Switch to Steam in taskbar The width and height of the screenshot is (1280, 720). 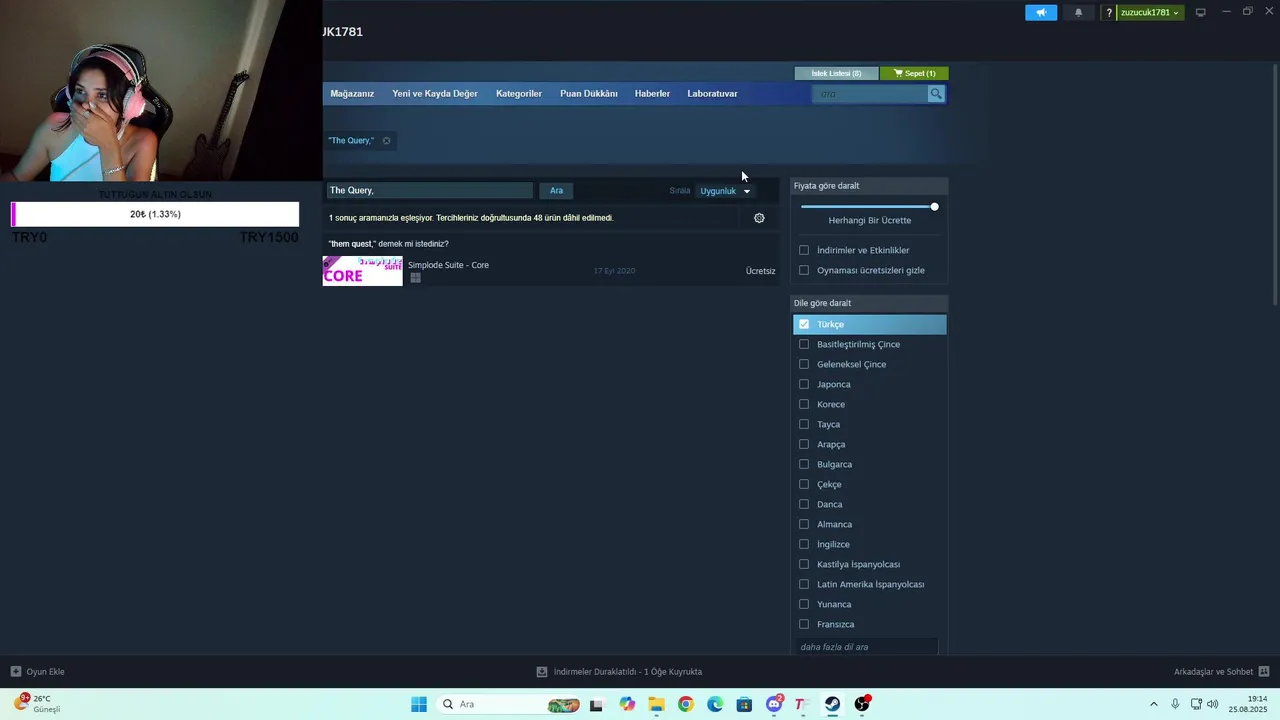pyautogui.click(x=832, y=704)
